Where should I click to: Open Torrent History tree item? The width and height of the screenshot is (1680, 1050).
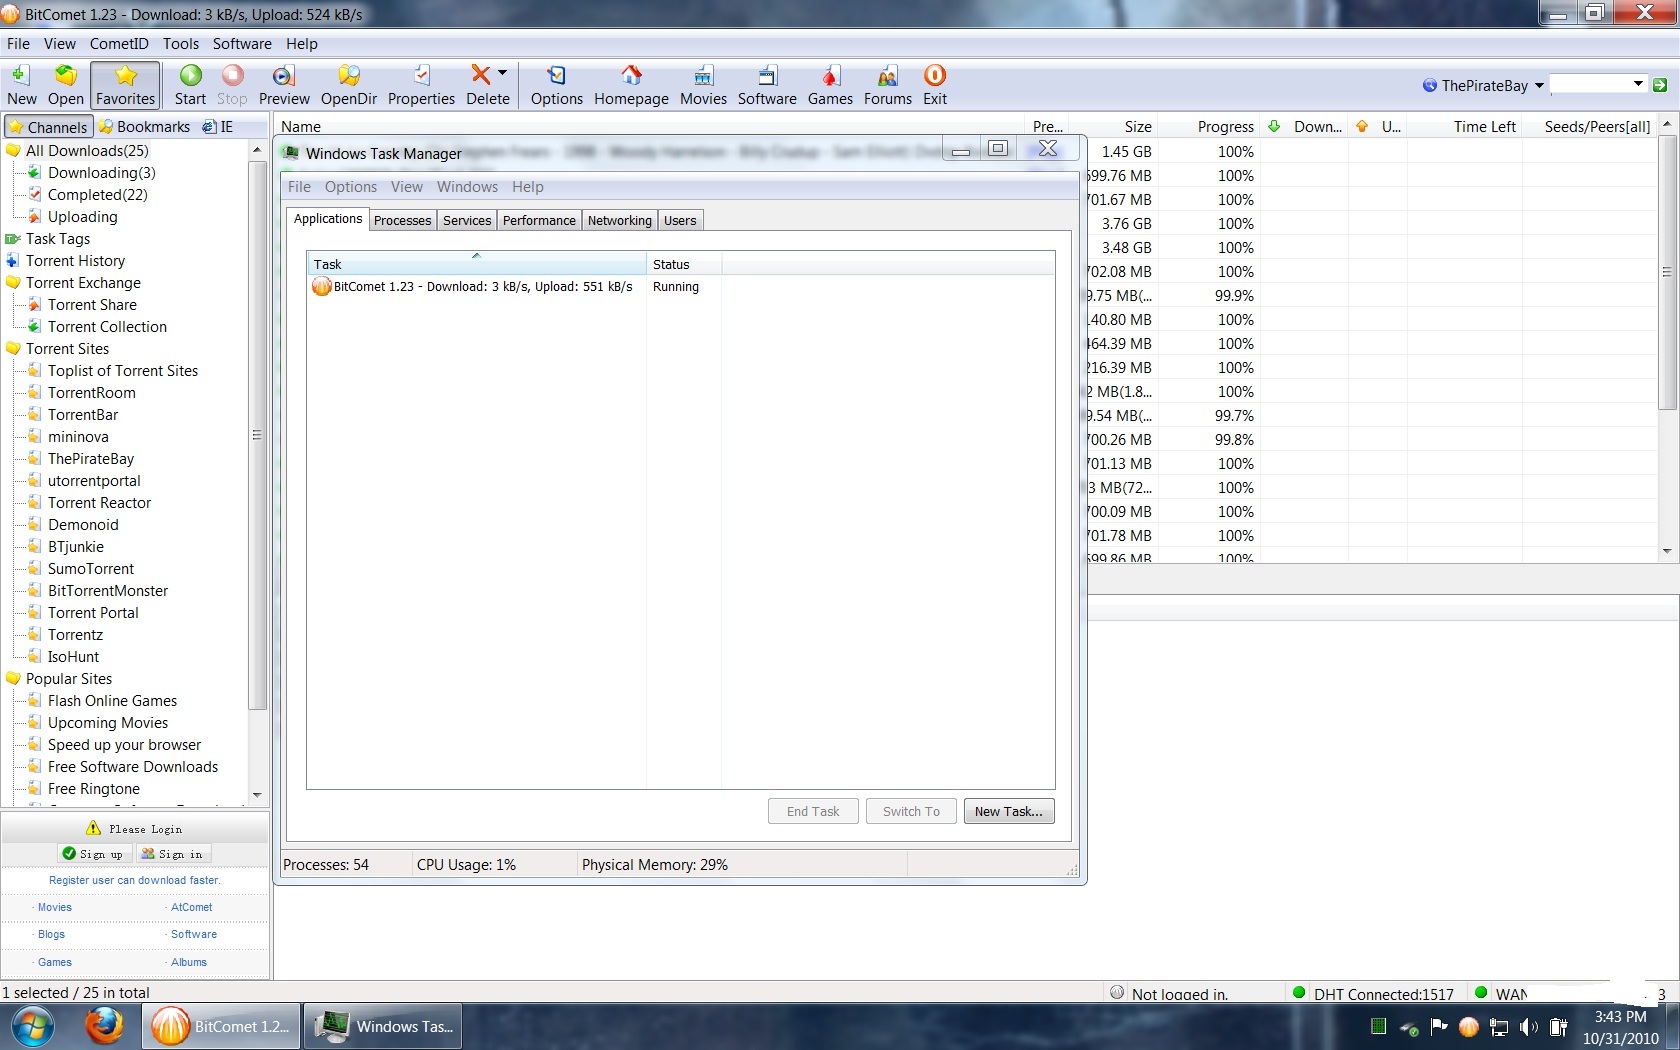click(75, 261)
